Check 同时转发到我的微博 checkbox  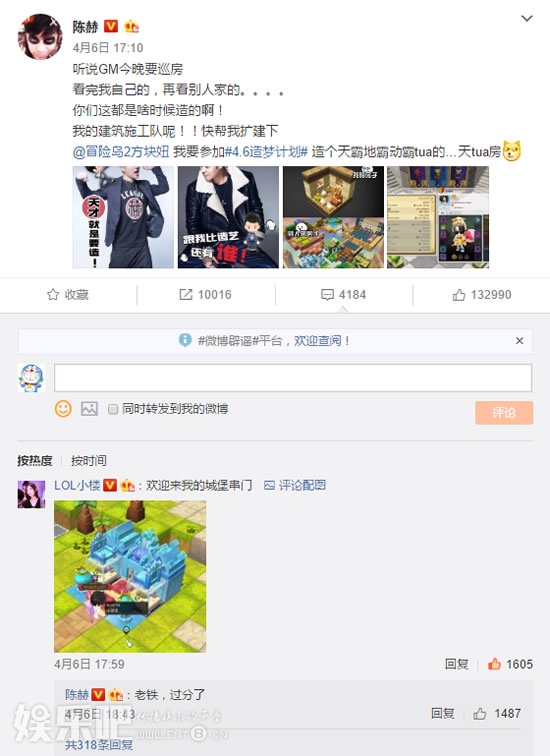[113, 409]
